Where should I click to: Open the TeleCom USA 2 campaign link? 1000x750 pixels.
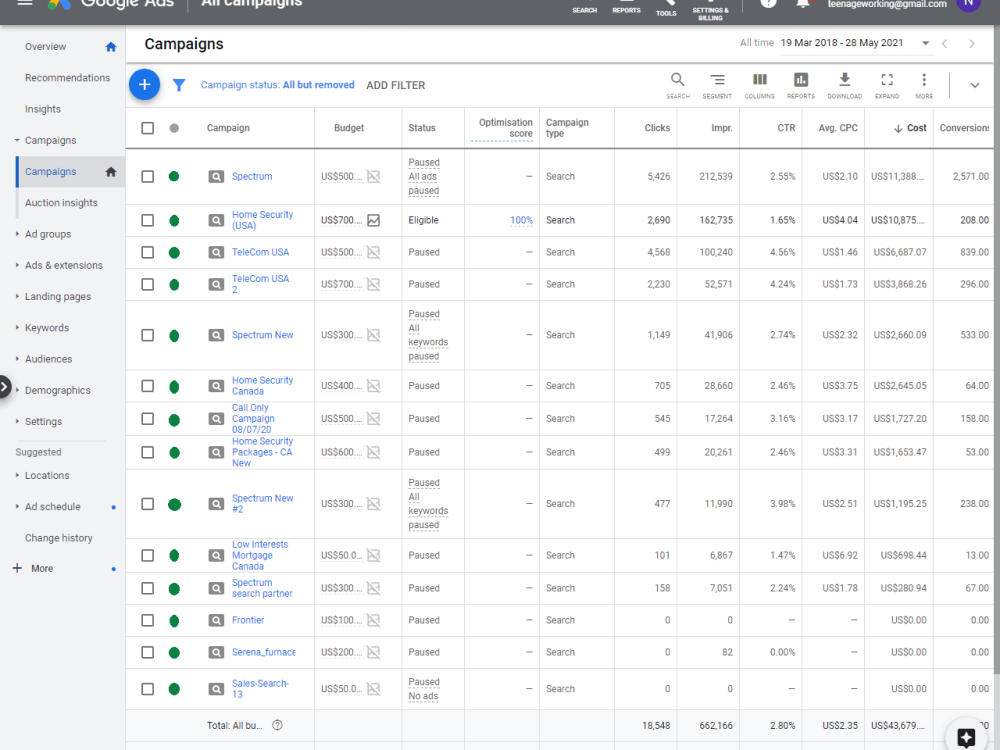tap(260, 284)
